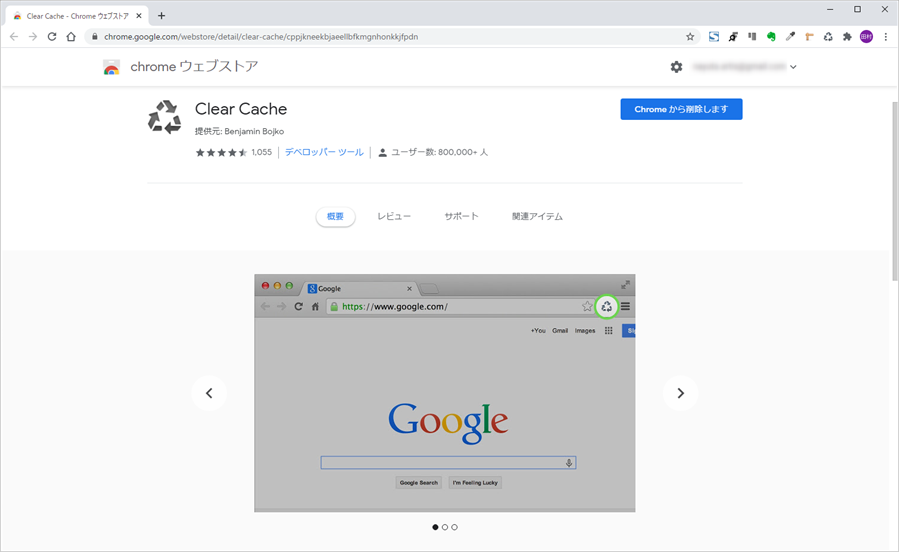
Task: Select the second carousel dot
Action: coord(445,527)
